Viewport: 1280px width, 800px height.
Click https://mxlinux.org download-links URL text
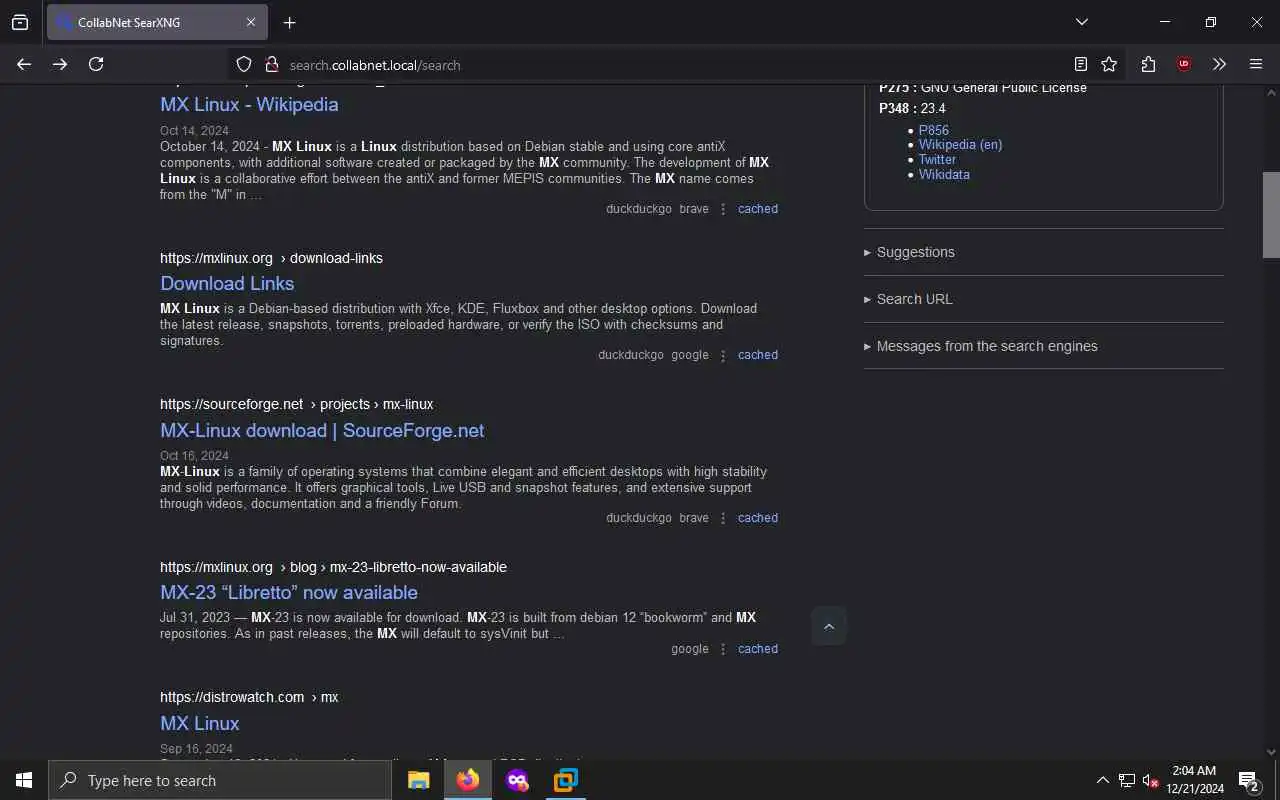click(271, 258)
